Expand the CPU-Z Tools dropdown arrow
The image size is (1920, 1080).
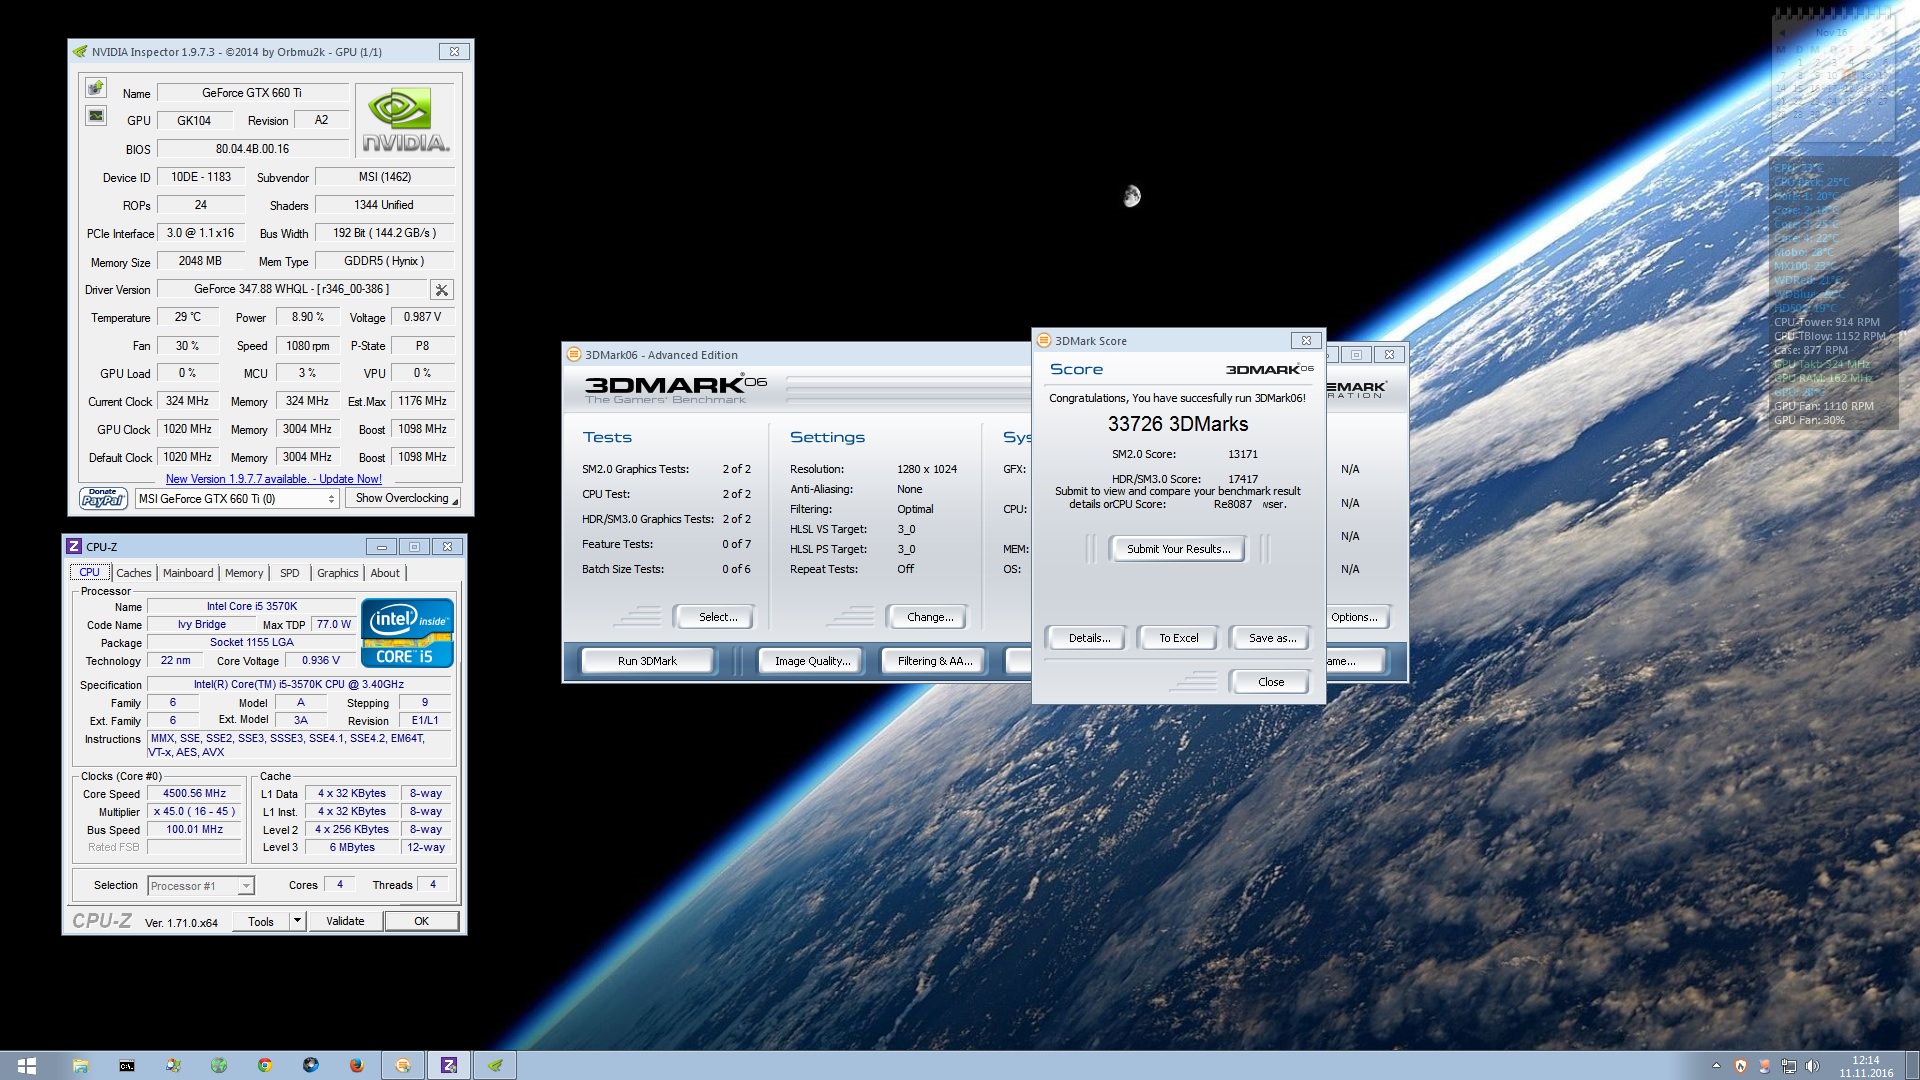pos(297,921)
